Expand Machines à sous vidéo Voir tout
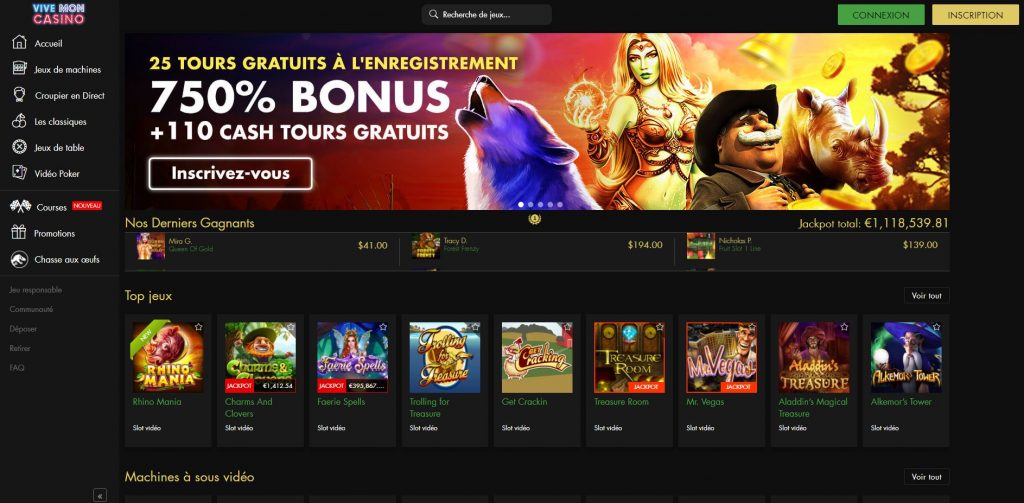This screenshot has width=1024, height=503. (927, 477)
